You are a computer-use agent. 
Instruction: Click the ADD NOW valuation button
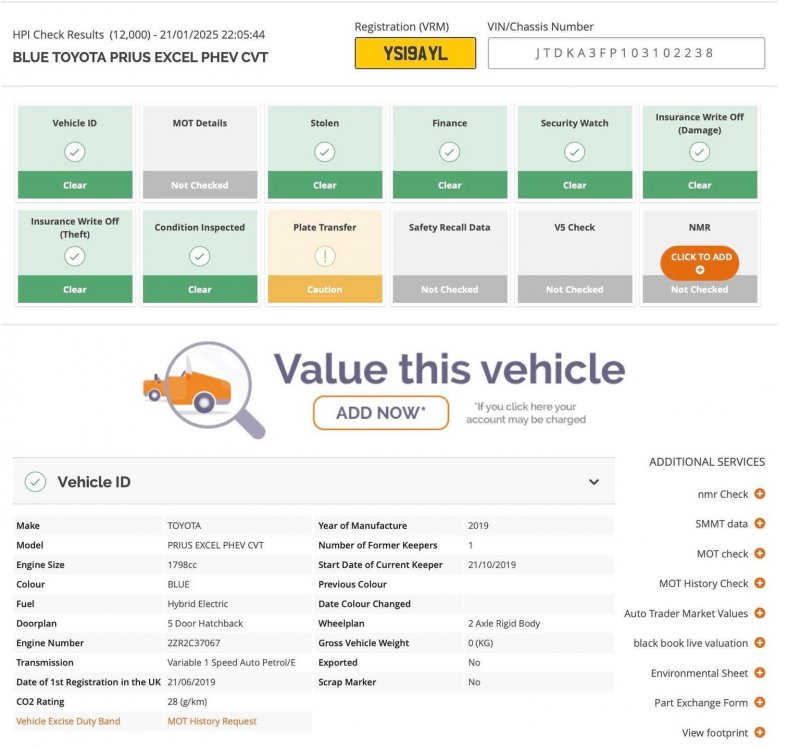coord(381,413)
